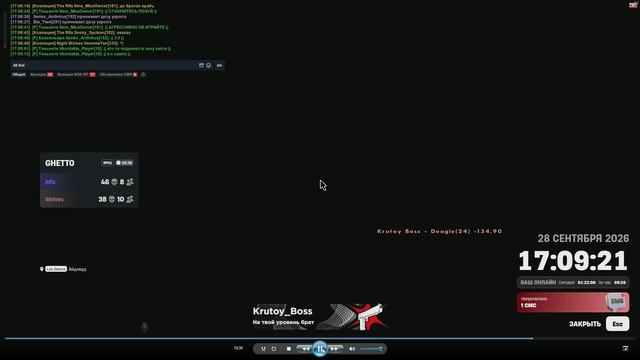Click the red icon at the top-right corner
Image resolution: width=640 pixels, height=360 pixels.
pos(633,4)
